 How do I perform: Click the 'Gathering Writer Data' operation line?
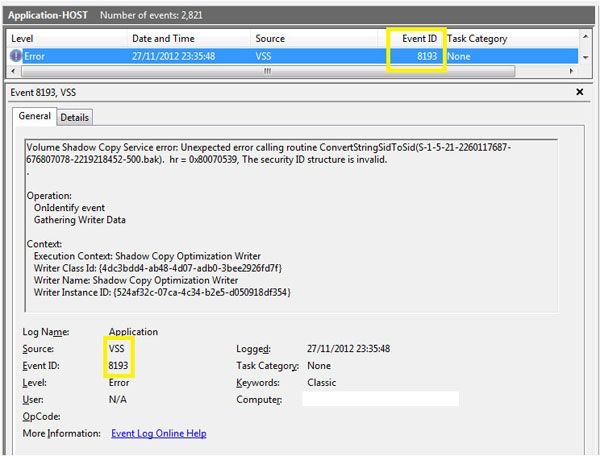pos(80,220)
